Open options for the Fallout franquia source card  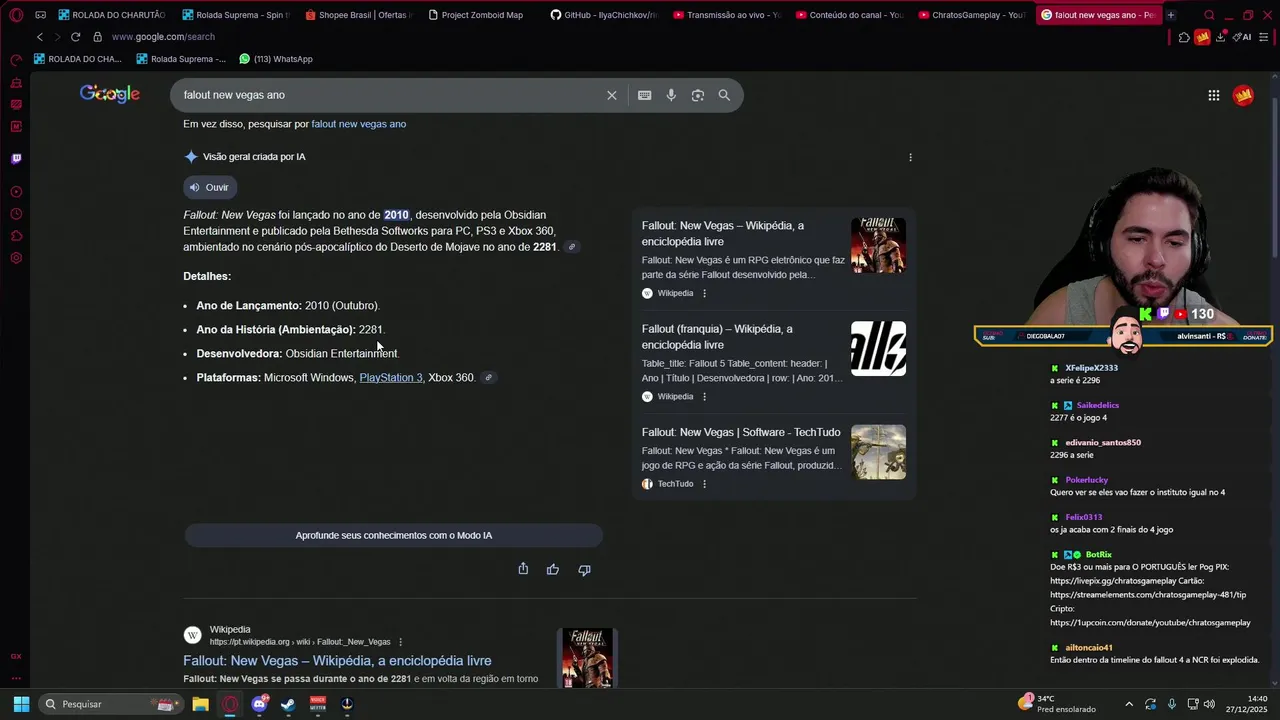pos(704,396)
